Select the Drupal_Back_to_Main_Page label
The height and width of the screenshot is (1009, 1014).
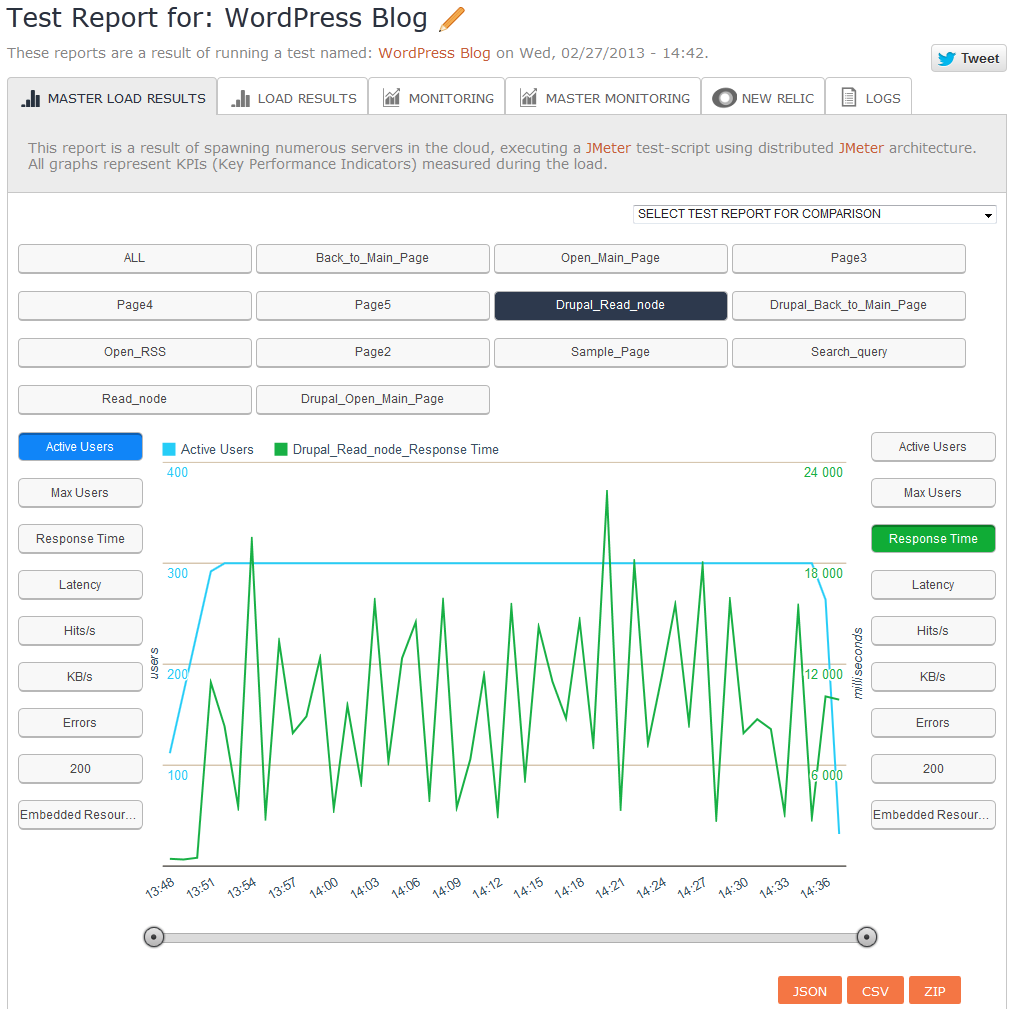(x=848, y=305)
